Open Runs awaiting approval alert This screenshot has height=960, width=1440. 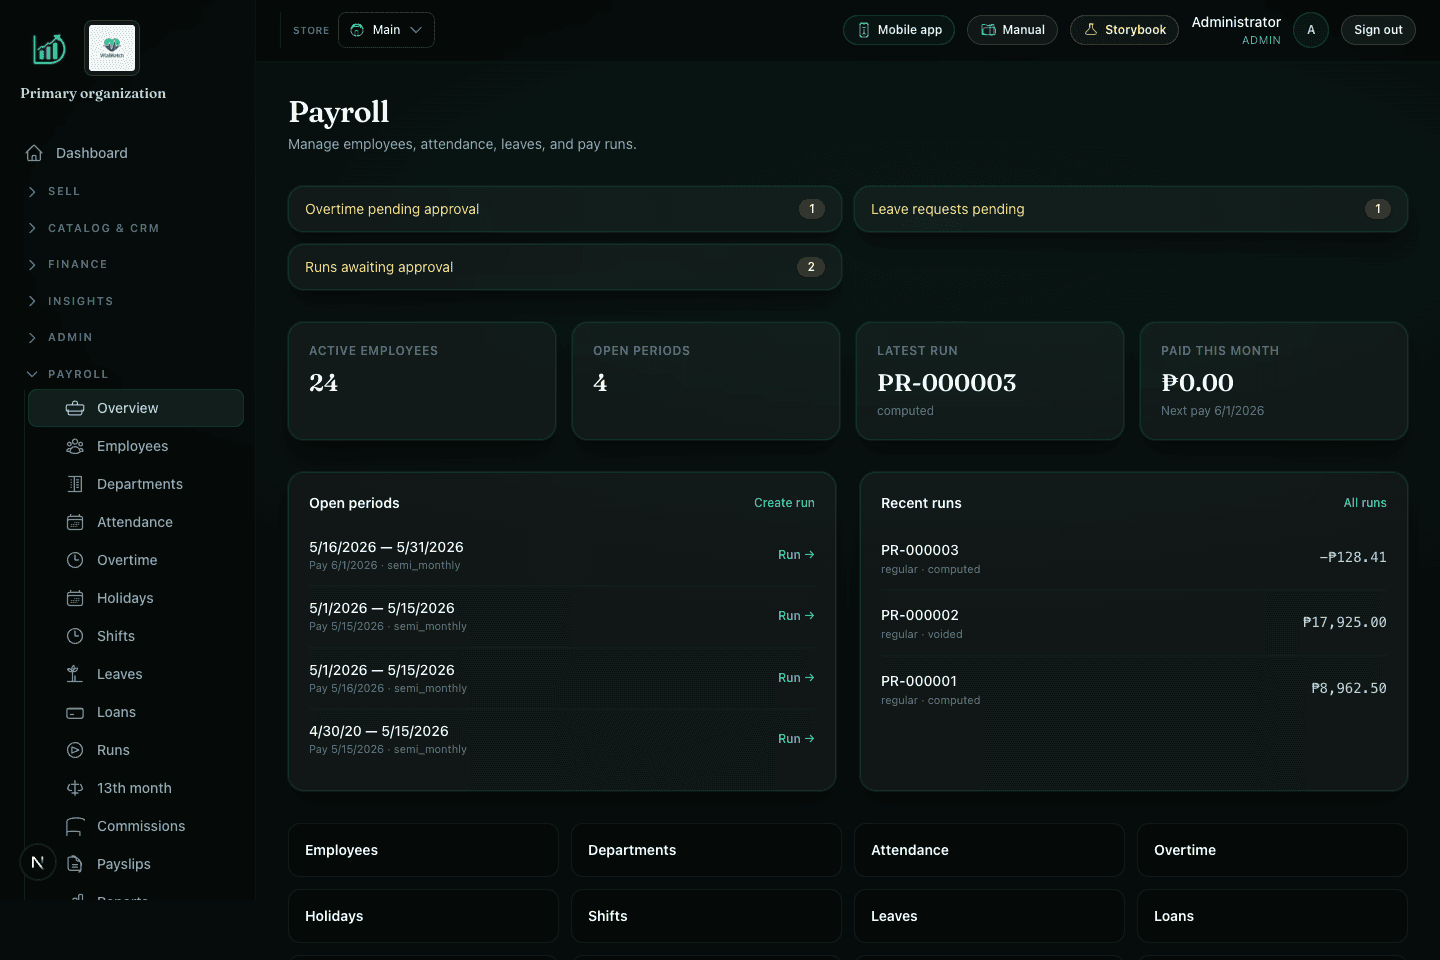point(565,267)
